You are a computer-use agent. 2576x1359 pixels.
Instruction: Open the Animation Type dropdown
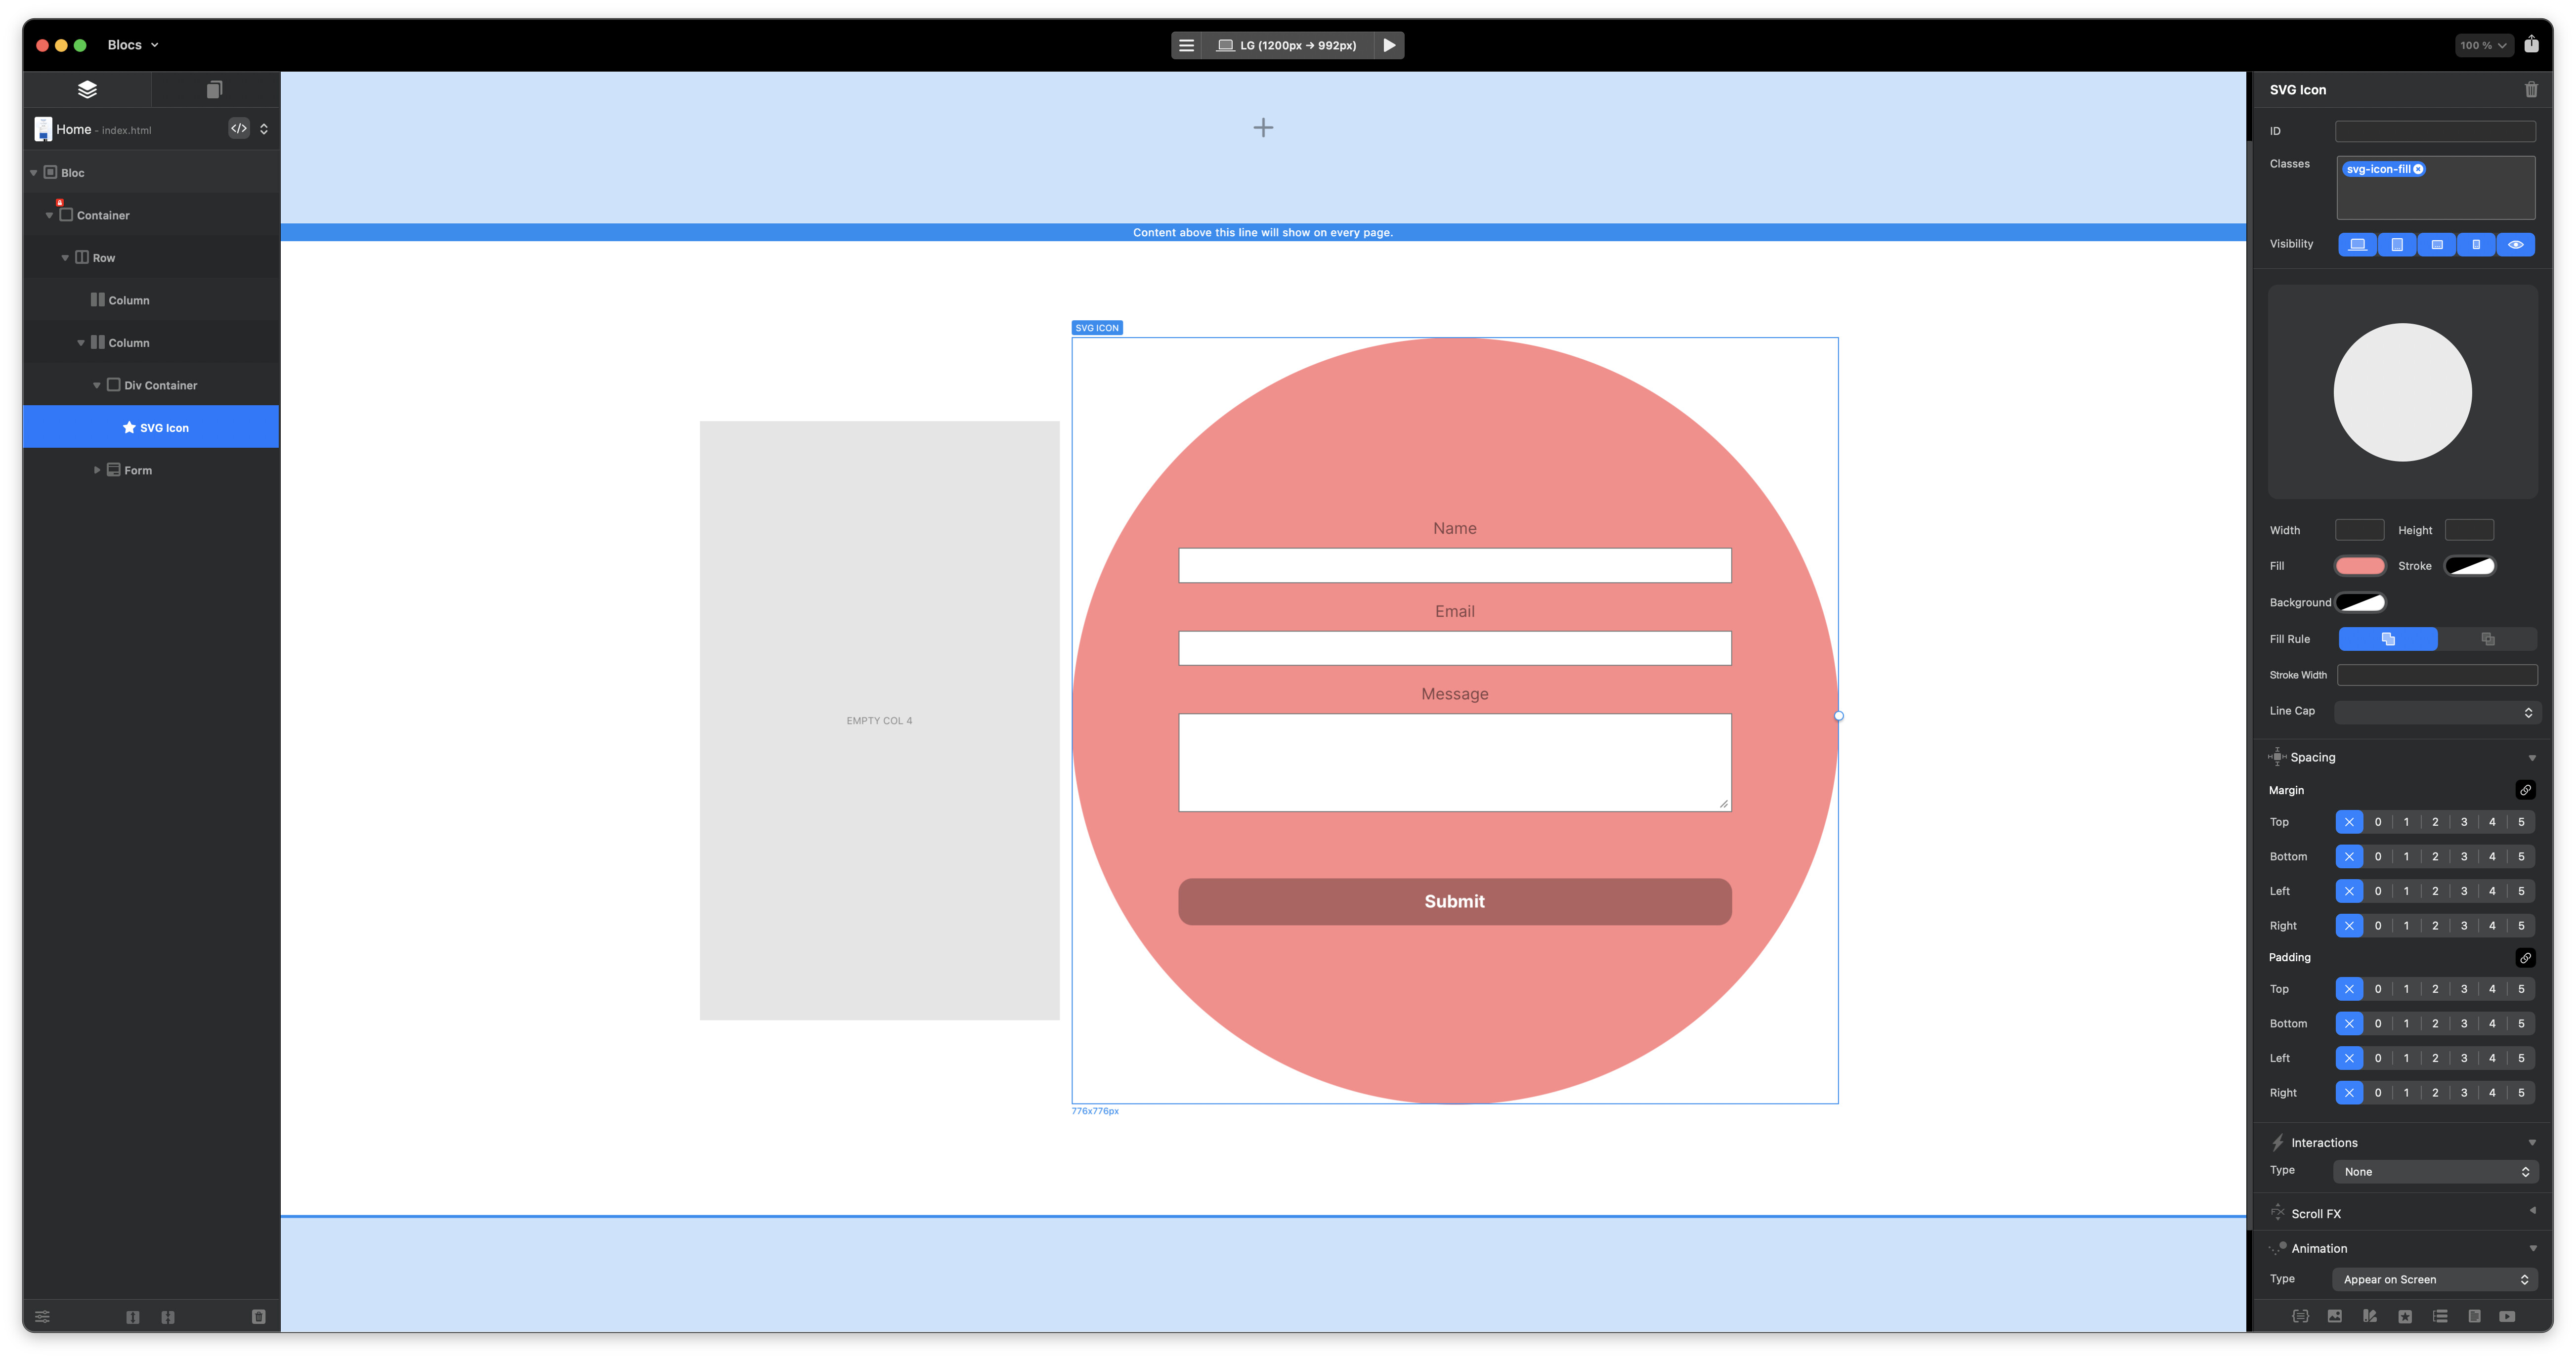[2435, 1280]
